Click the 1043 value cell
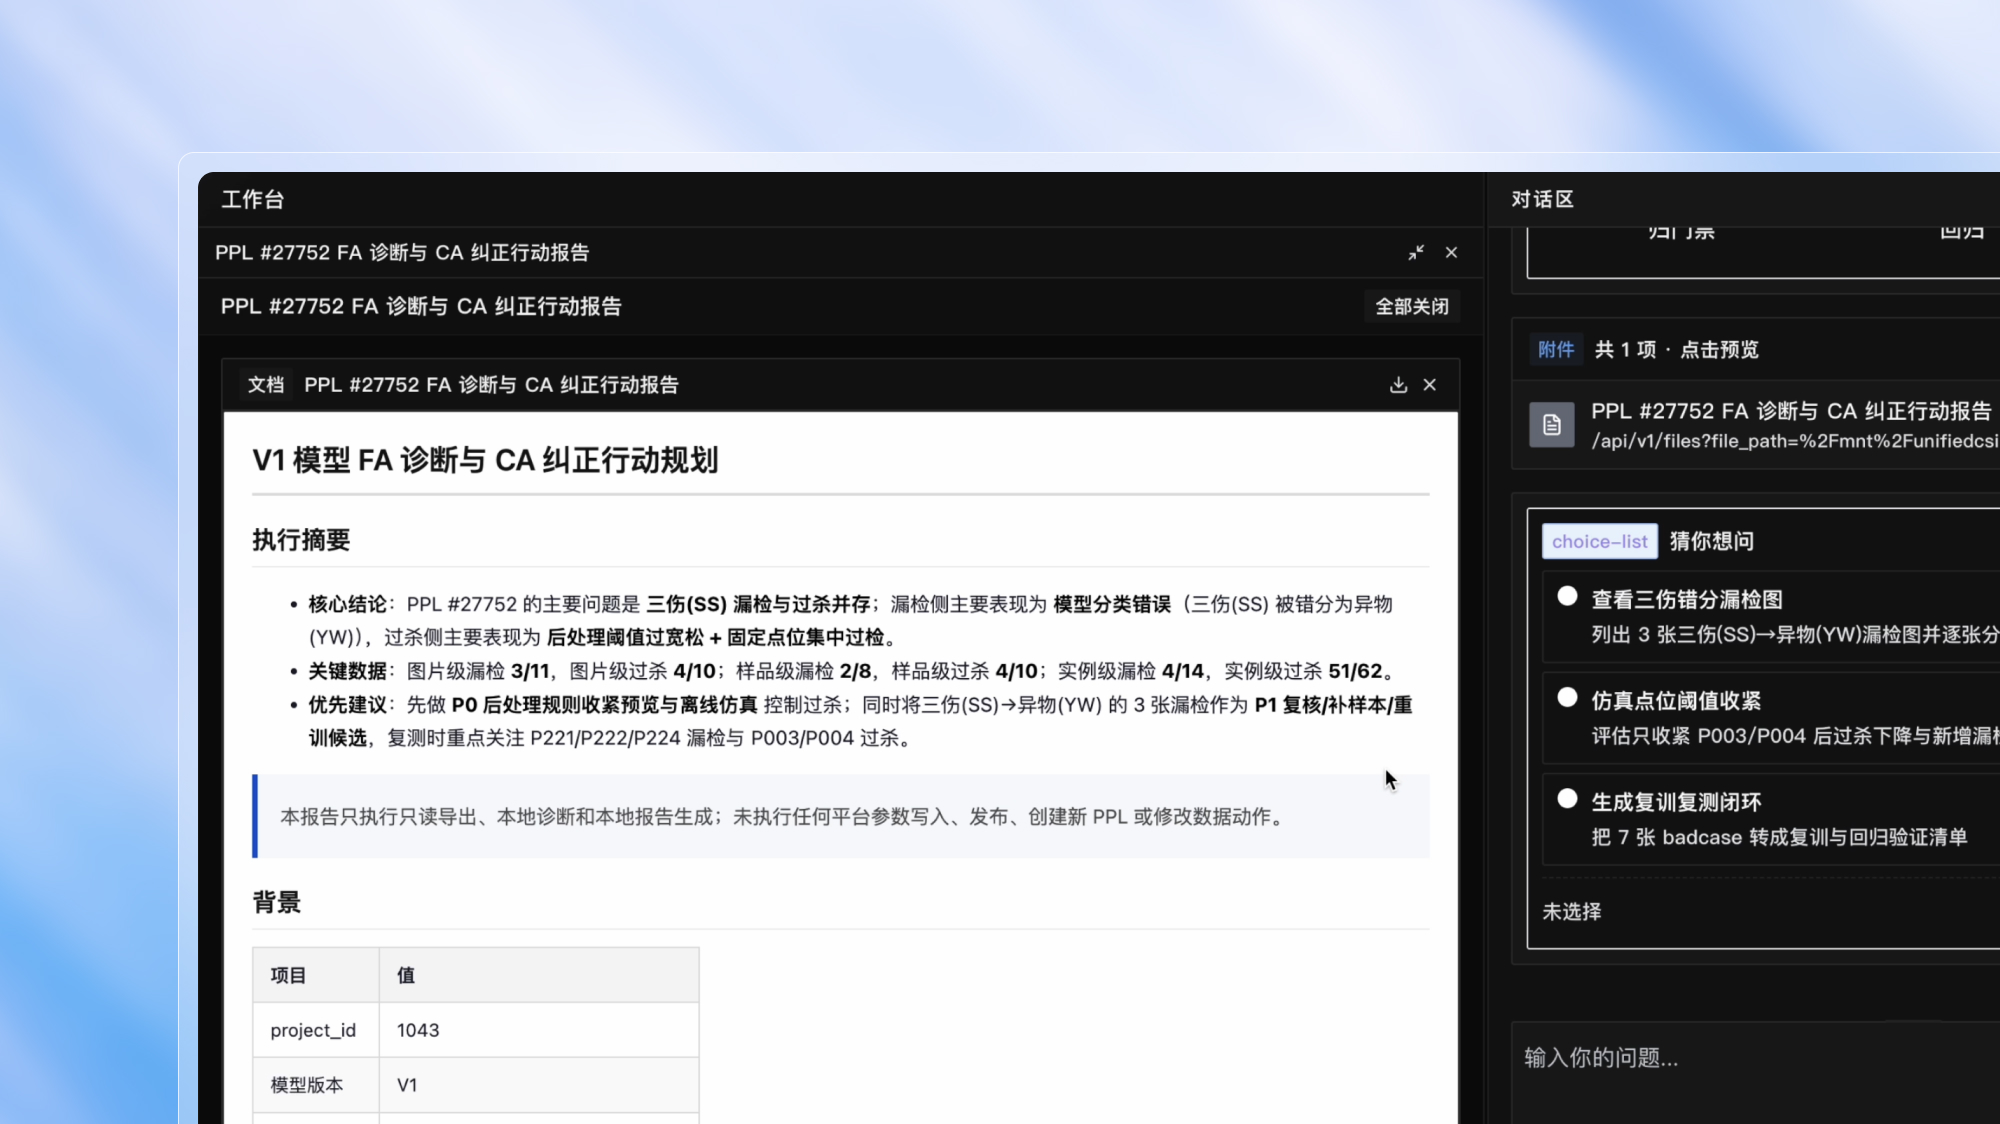This screenshot has height=1124, width=2000. (539, 1030)
